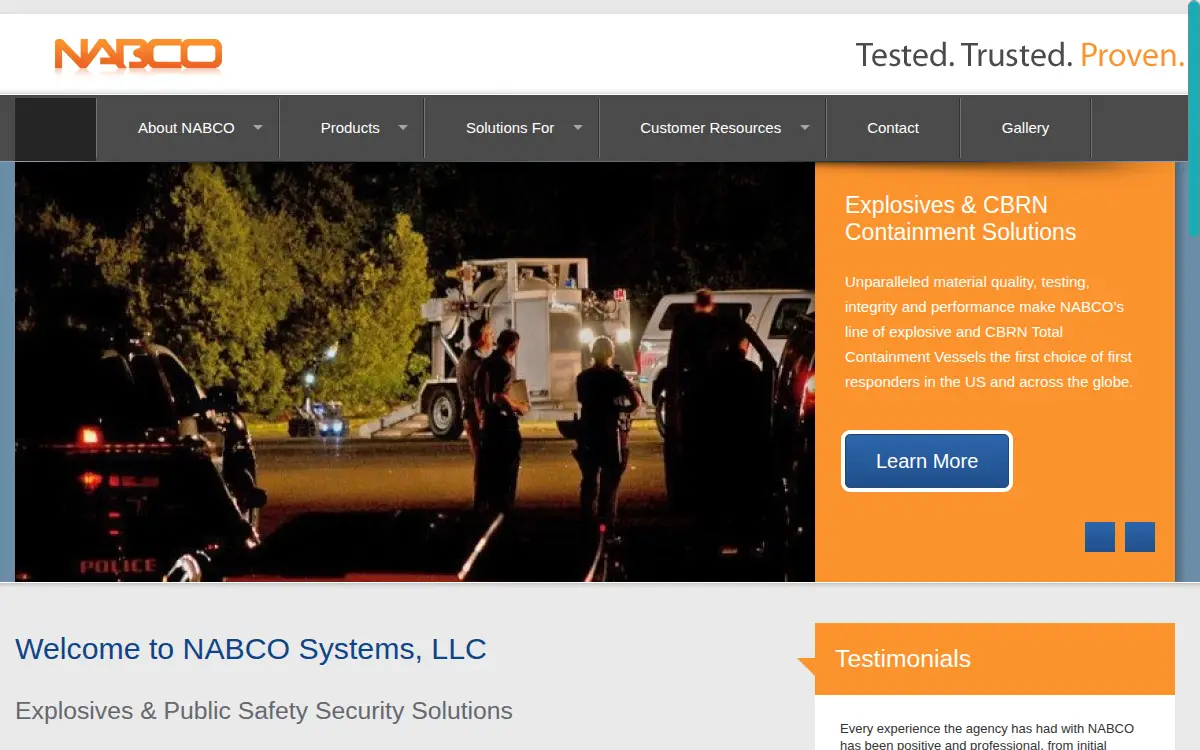Click the Learn More button
The image size is (1200, 750).
(x=927, y=461)
